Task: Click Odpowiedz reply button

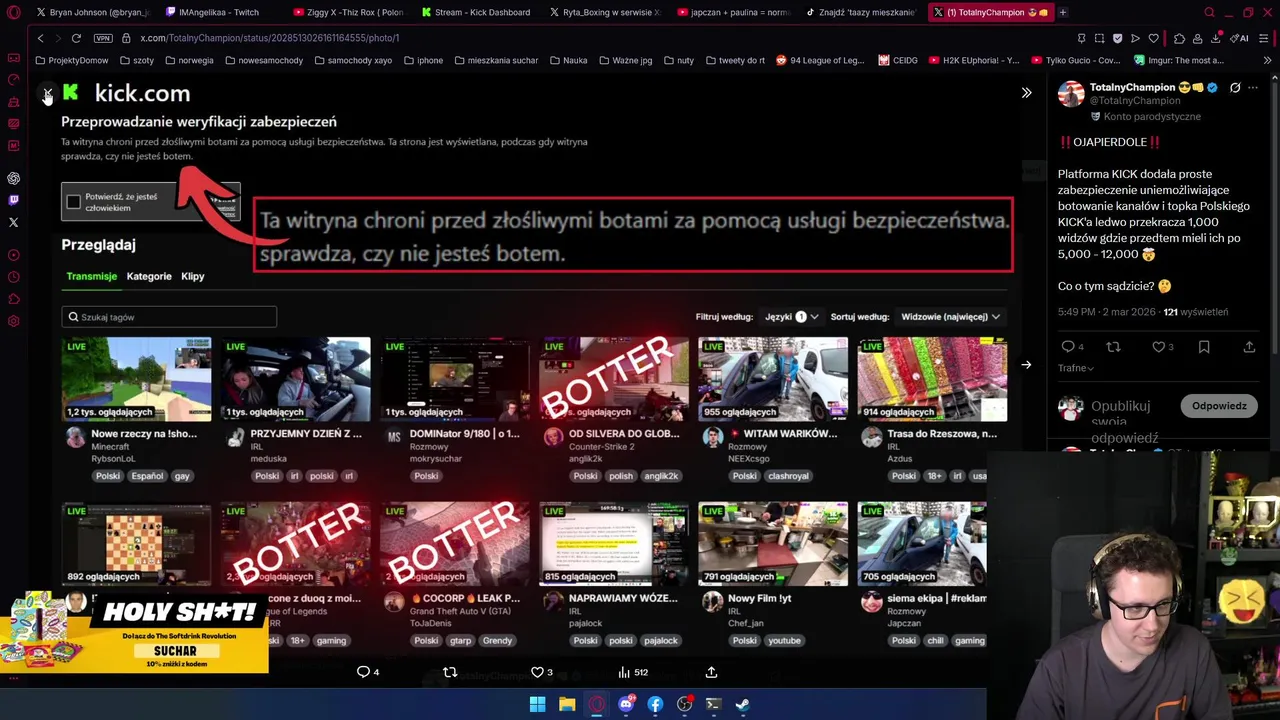Action: pos(1219,406)
